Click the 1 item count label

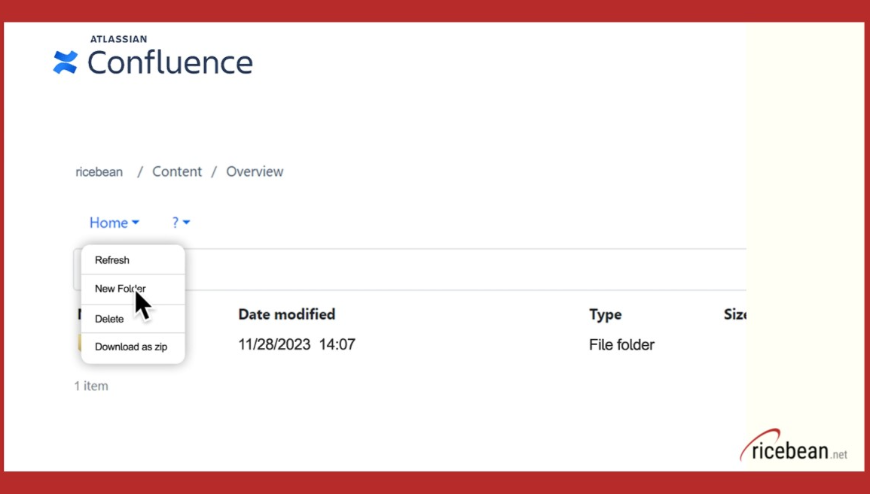pos(91,386)
